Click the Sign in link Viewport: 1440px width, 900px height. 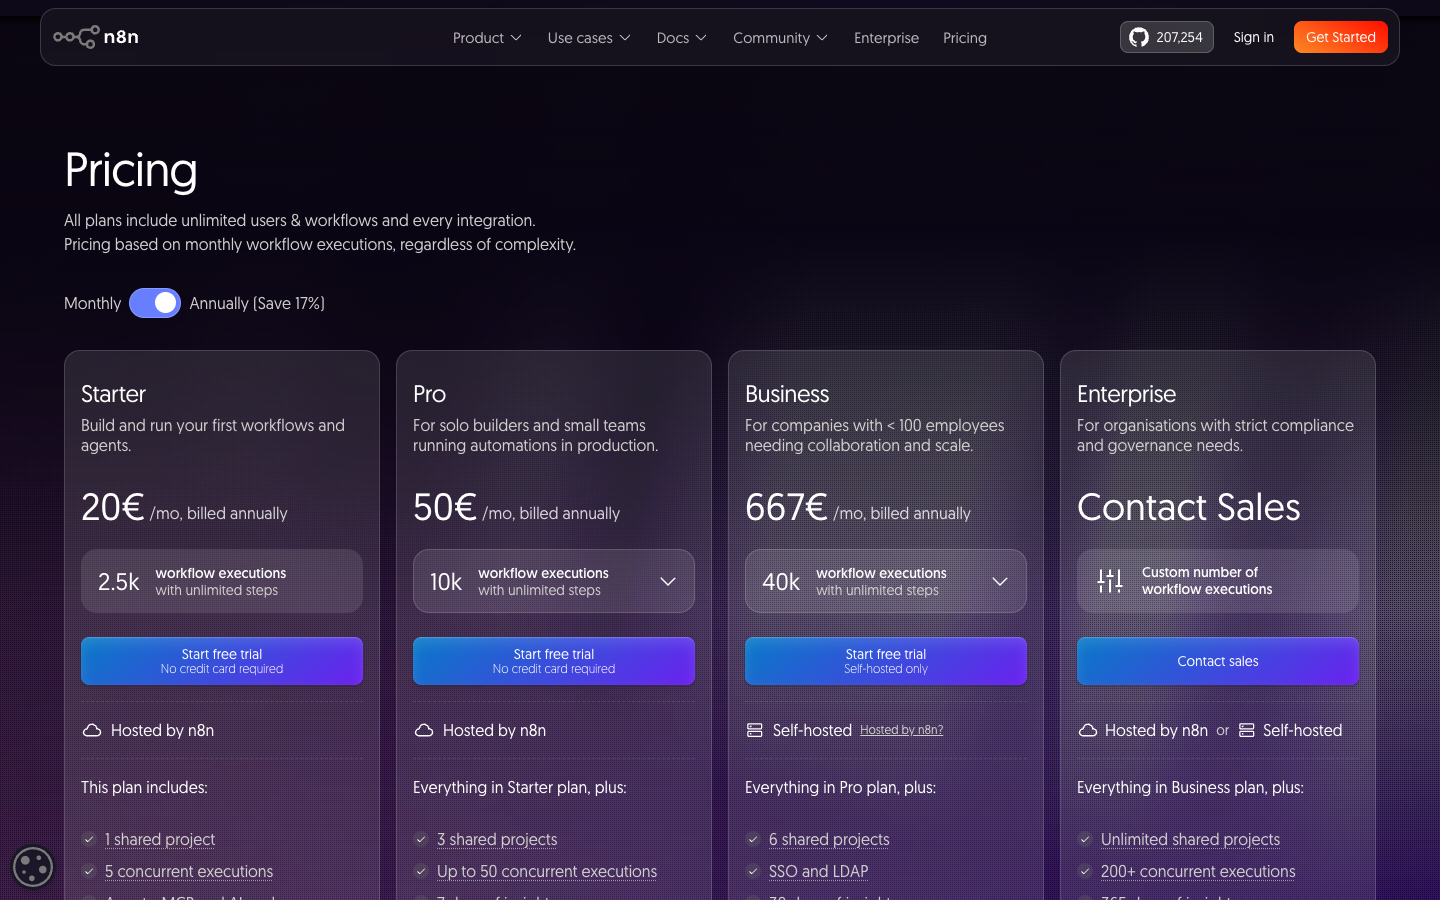[x=1253, y=37]
